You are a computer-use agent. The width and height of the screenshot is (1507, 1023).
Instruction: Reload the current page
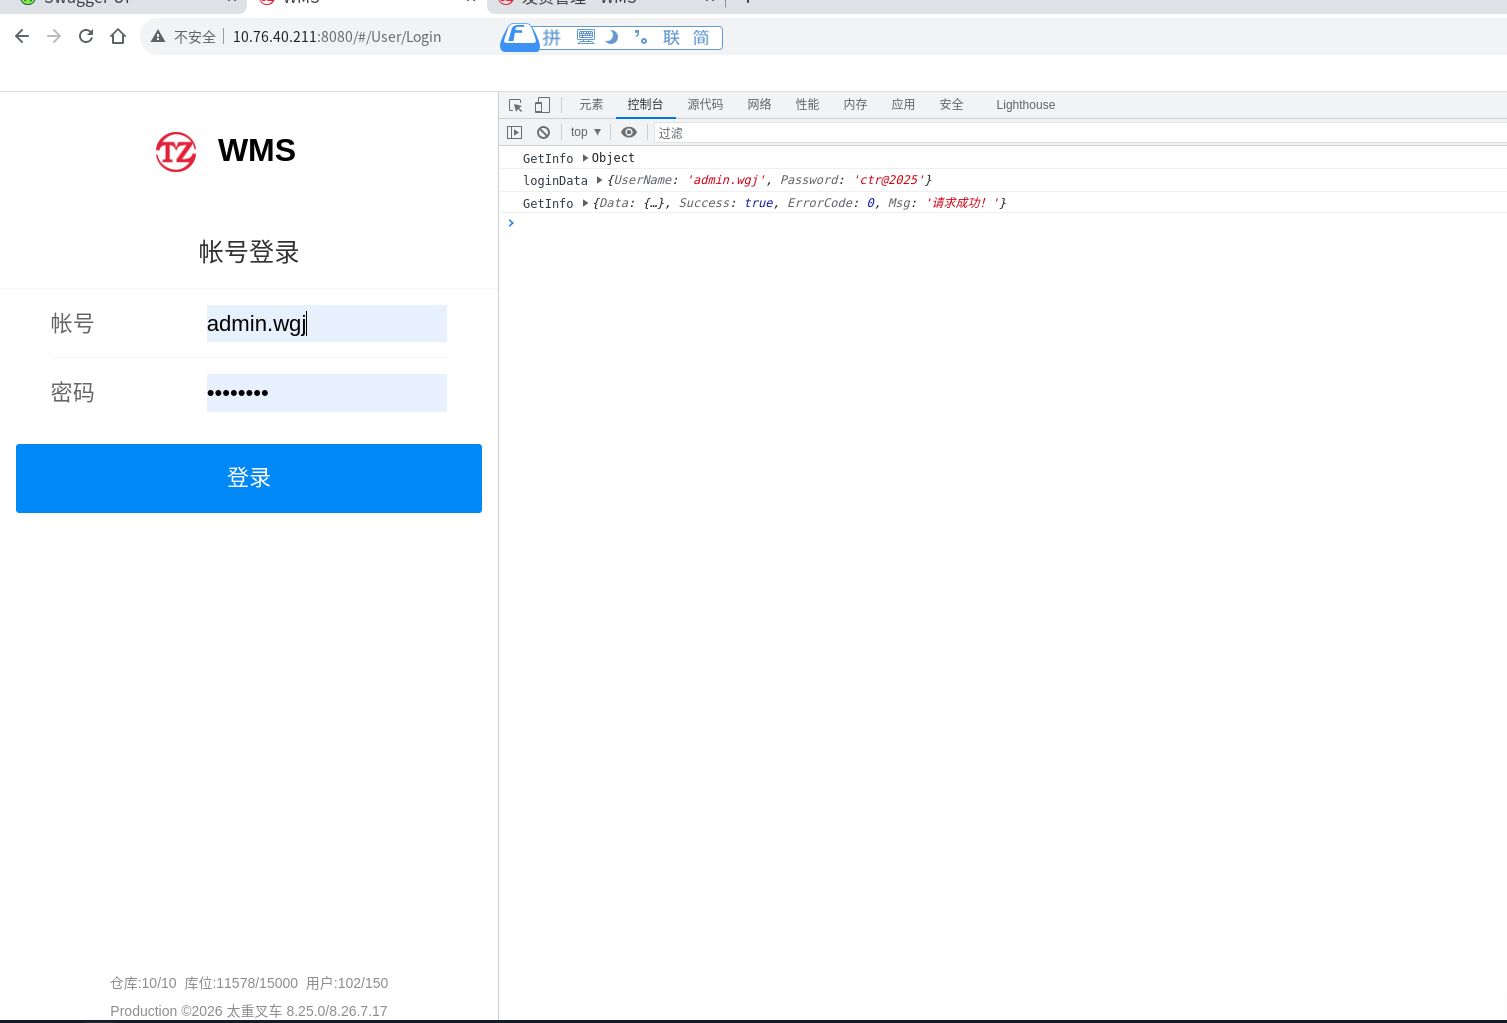pos(86,36)
